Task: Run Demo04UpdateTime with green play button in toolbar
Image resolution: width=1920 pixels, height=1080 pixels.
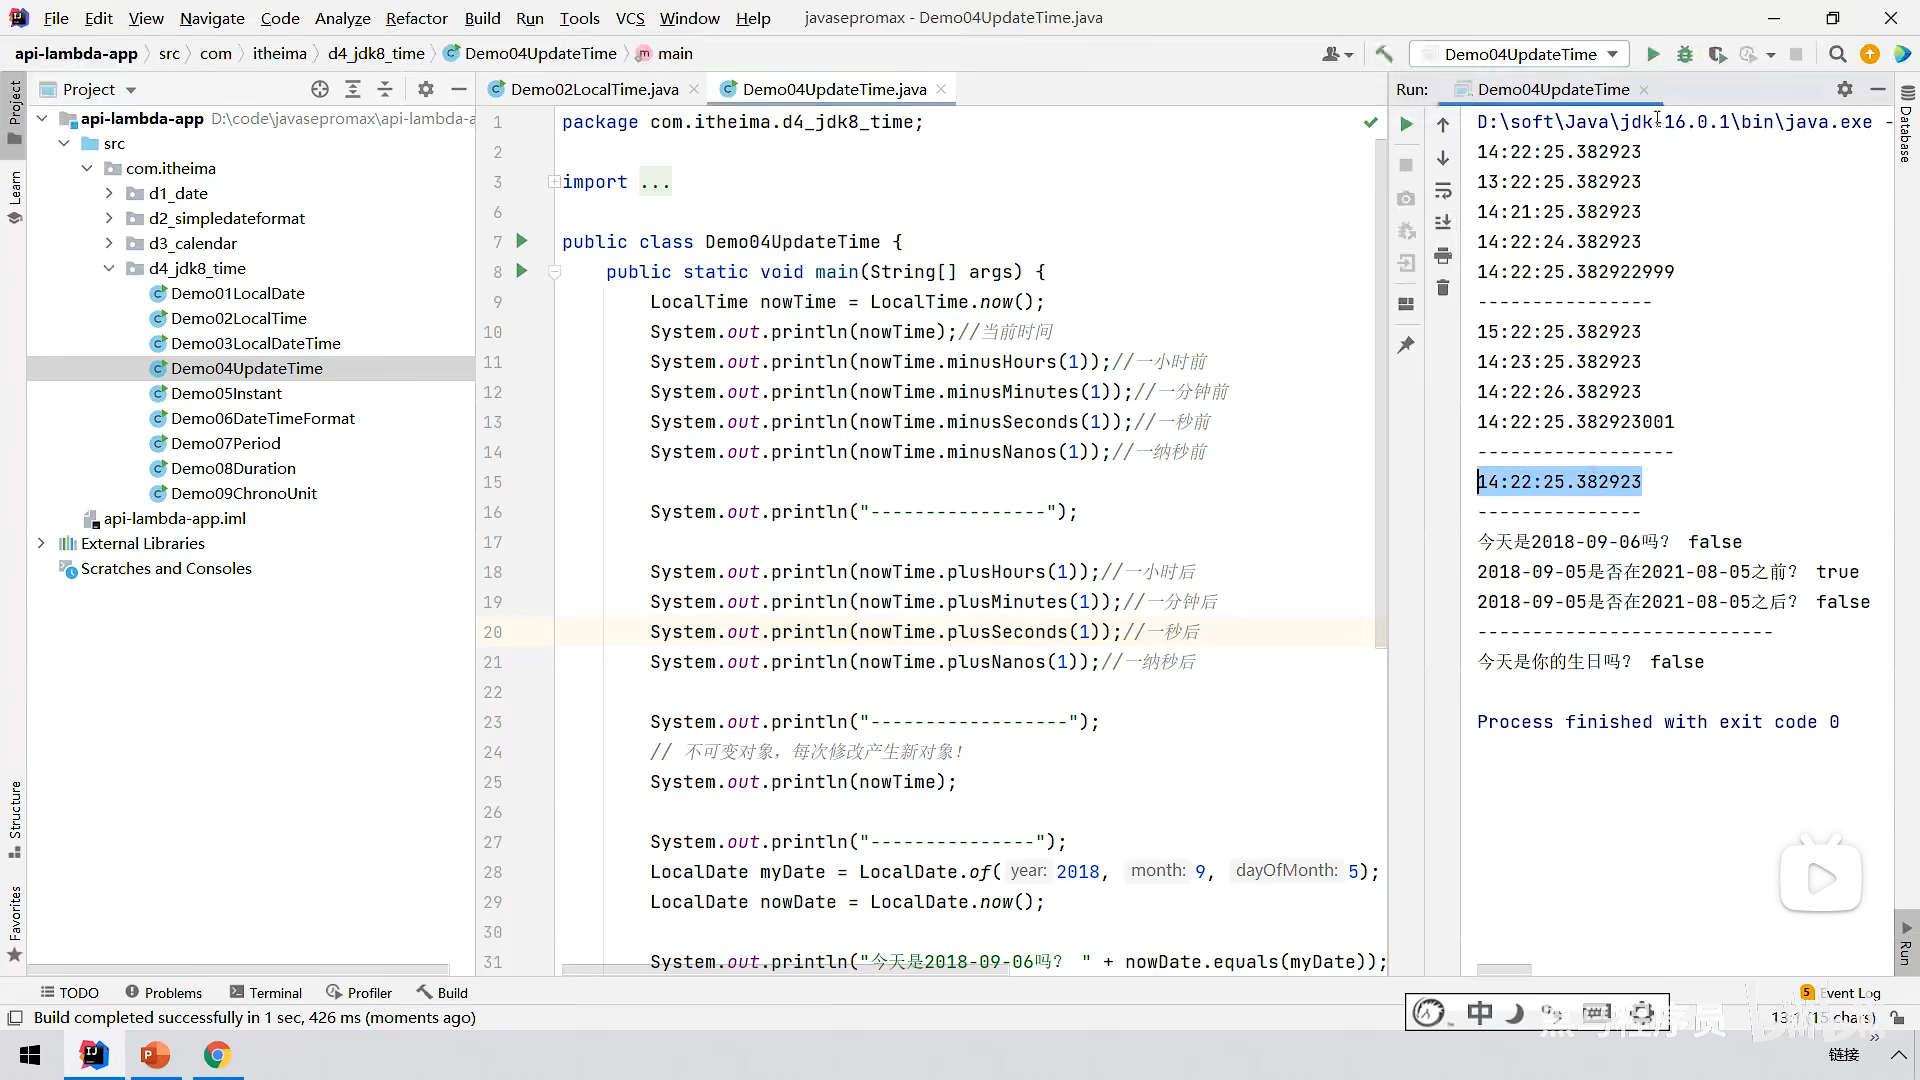Action: tap(1653, 54)
